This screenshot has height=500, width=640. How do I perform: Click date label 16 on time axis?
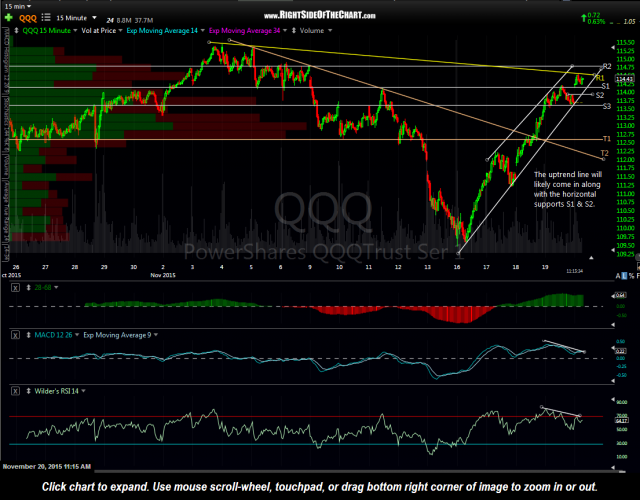point(457,267)
